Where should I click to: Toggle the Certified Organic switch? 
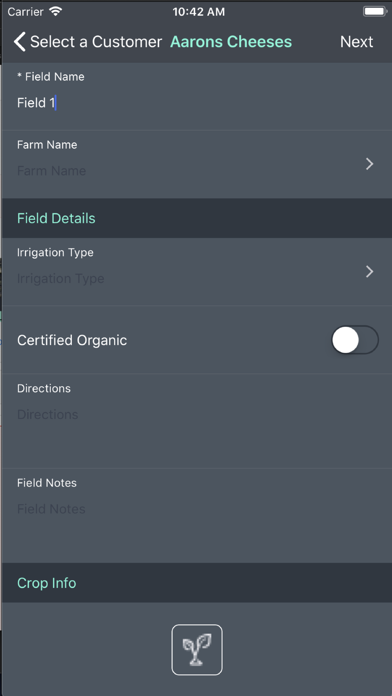click(355, 340)
